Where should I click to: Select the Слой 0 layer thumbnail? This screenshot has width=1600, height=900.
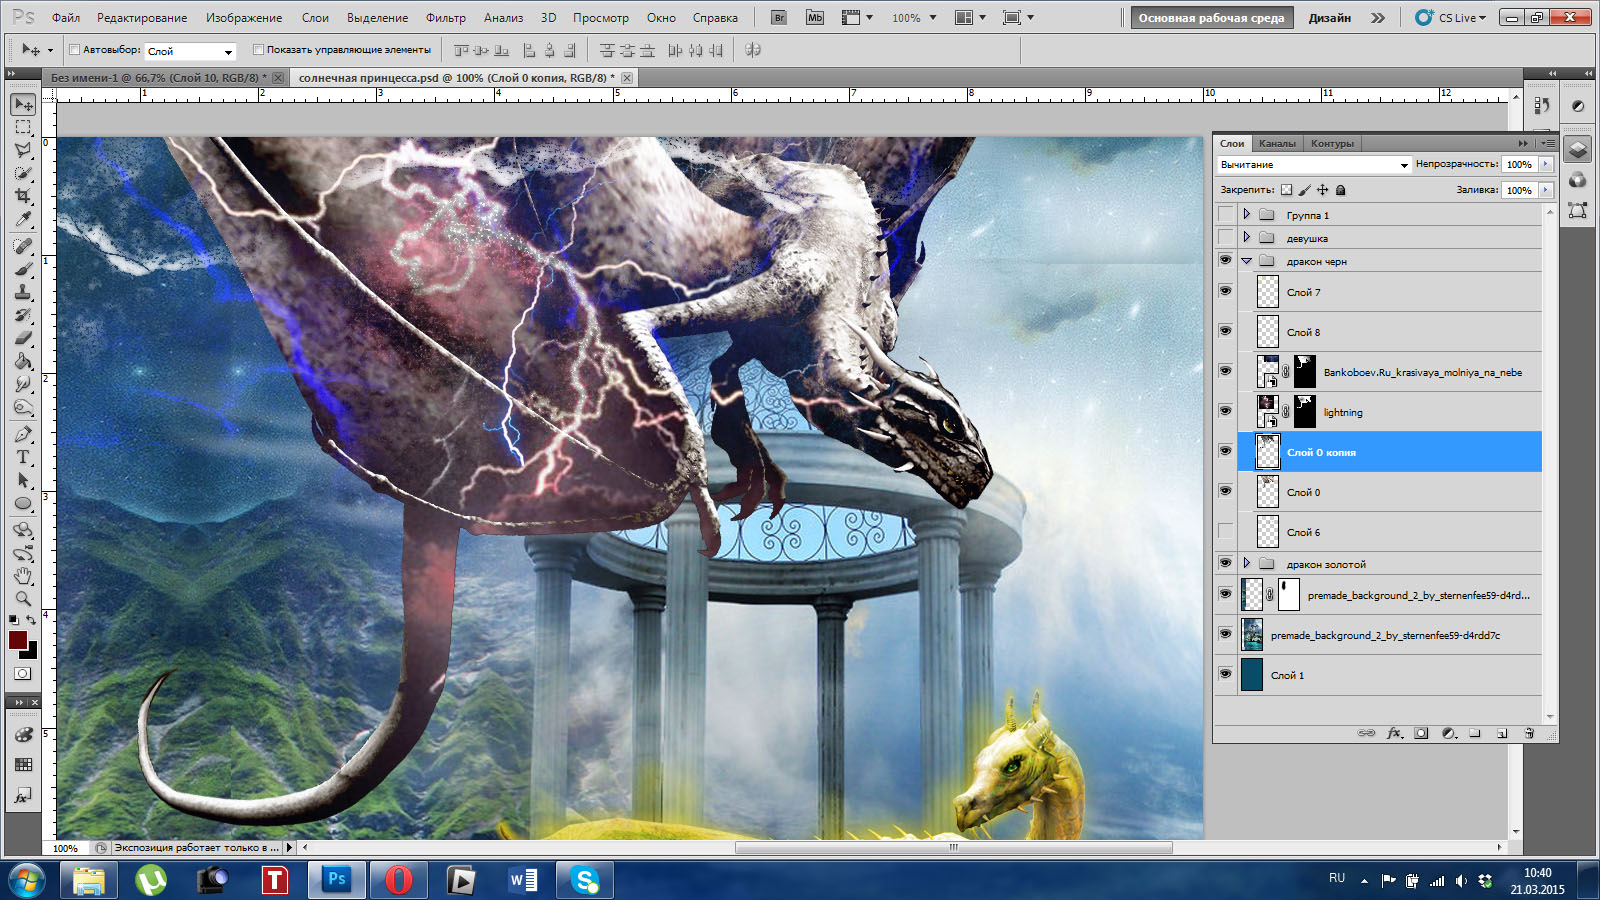point(1267,492)
